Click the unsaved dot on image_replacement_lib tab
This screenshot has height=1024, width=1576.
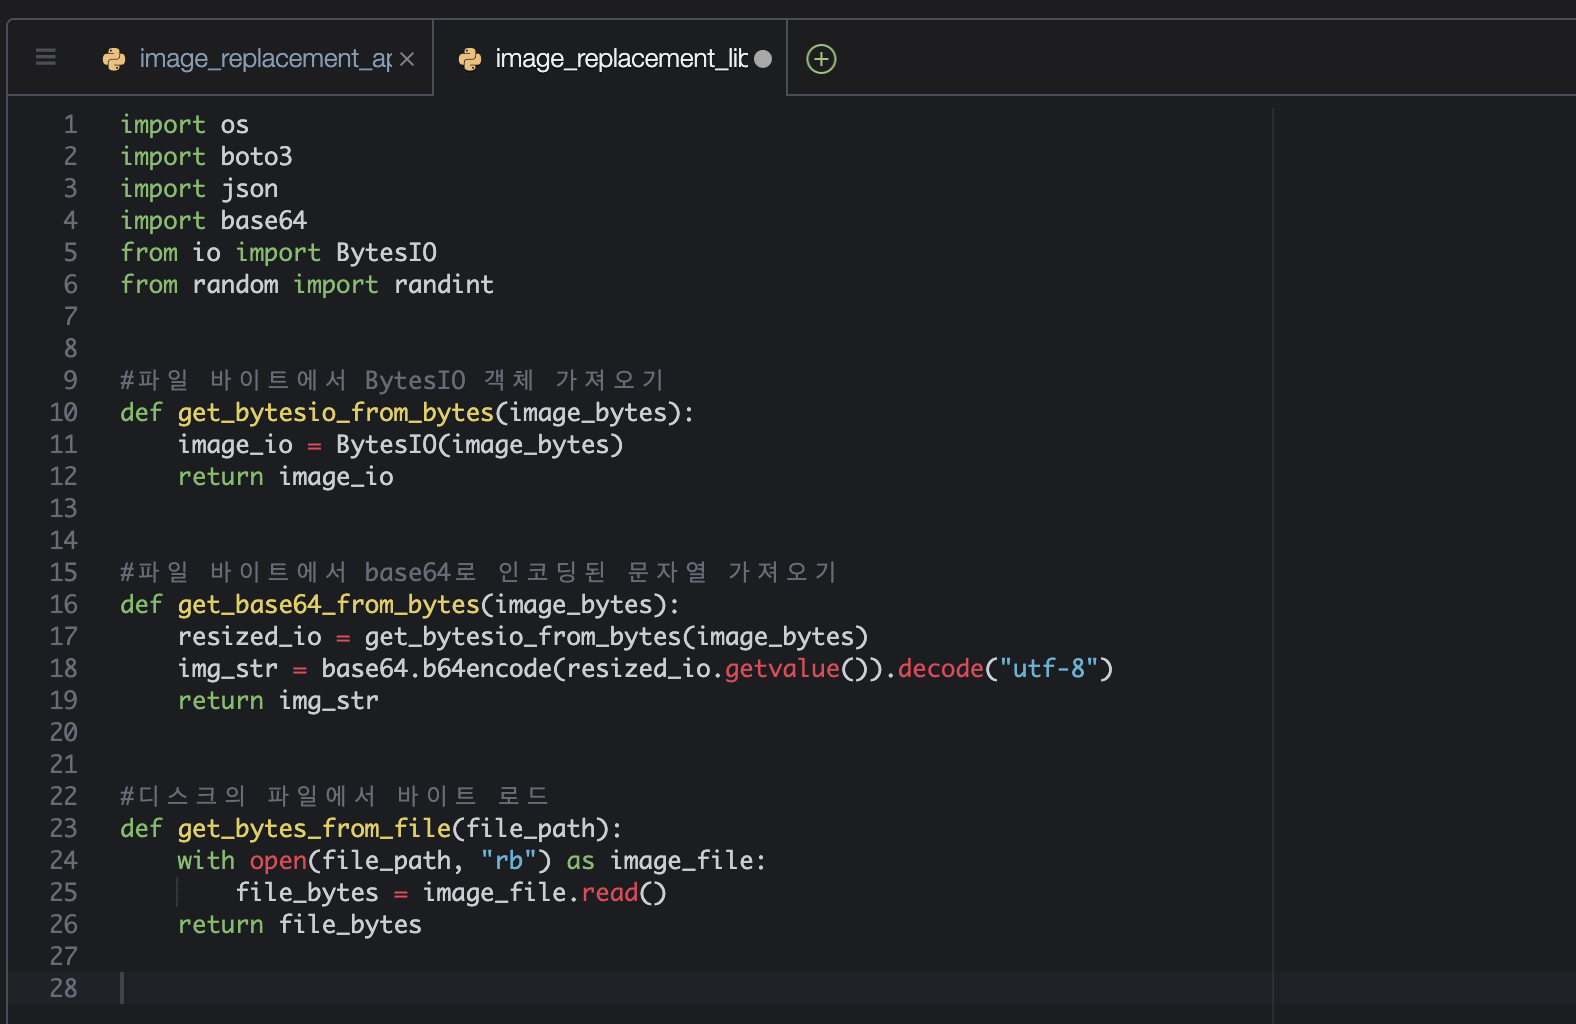pos(763,59)
